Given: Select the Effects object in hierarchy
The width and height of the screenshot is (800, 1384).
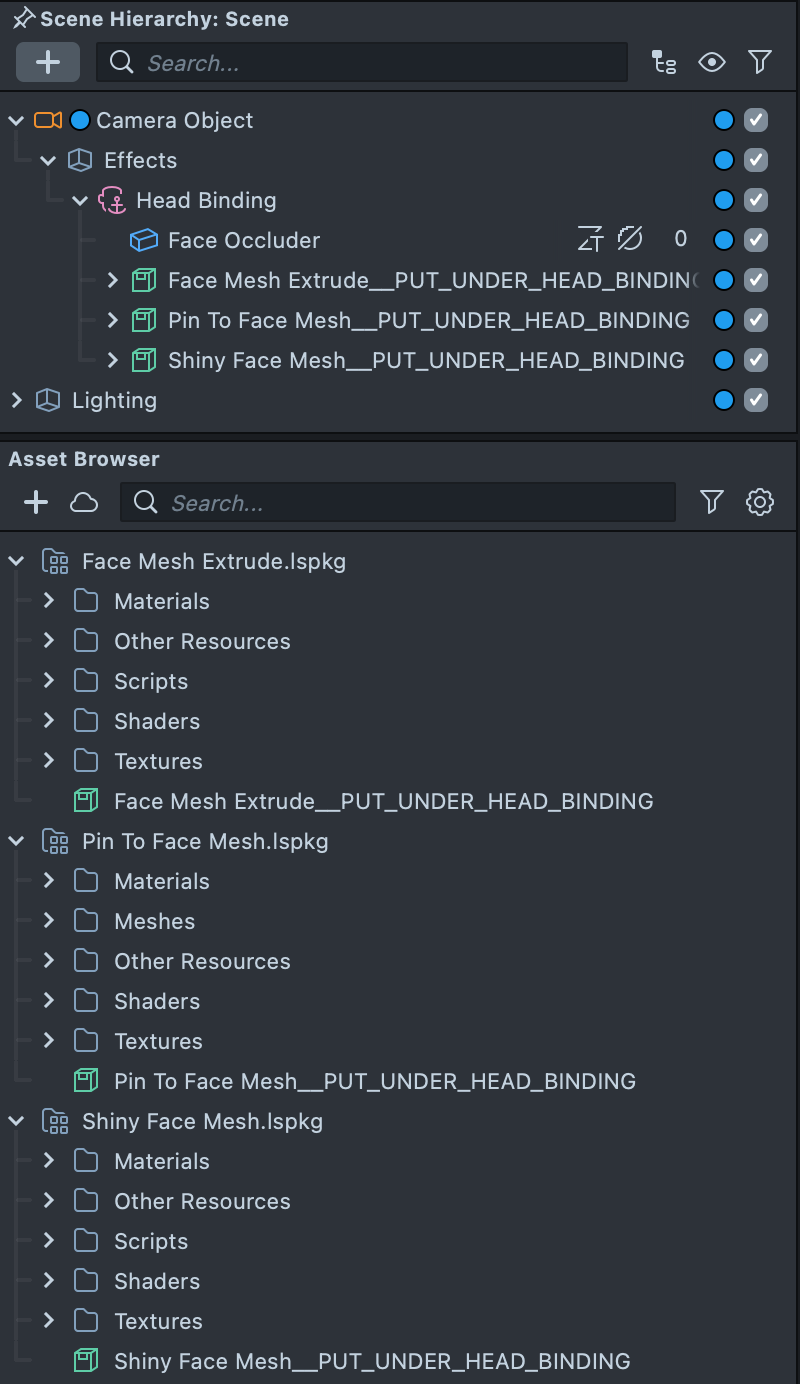Looking at the screenshot, I should pos(140,160).
